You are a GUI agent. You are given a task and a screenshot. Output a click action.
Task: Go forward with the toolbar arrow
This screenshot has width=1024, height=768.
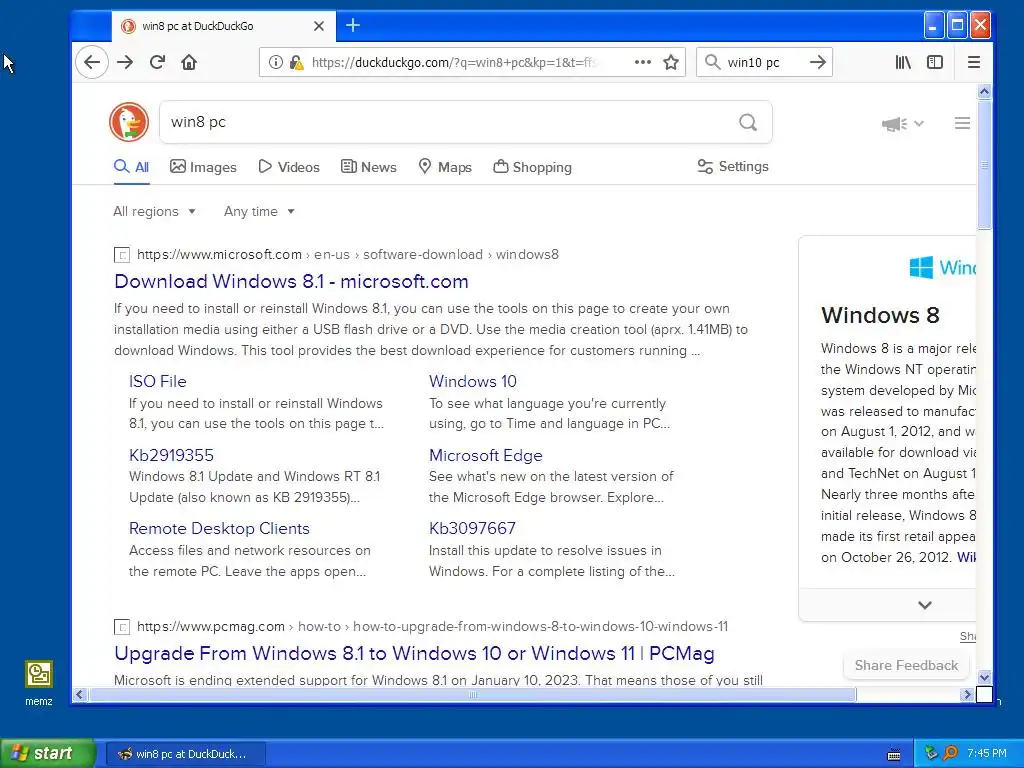tap(125, 63)
